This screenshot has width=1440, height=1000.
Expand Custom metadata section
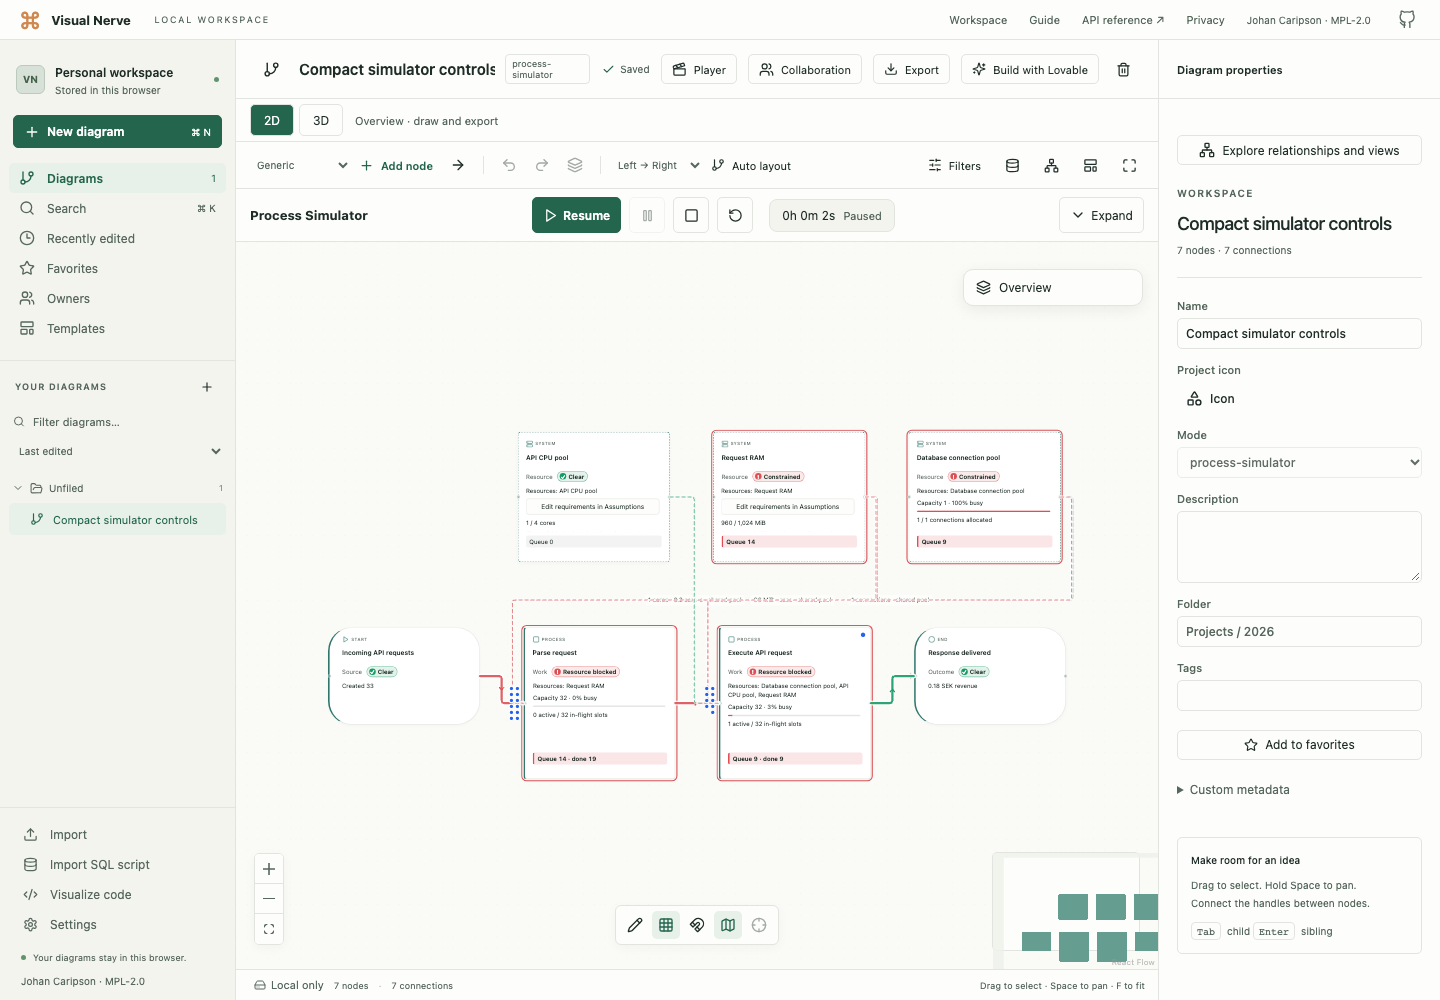coord(1233,790)
